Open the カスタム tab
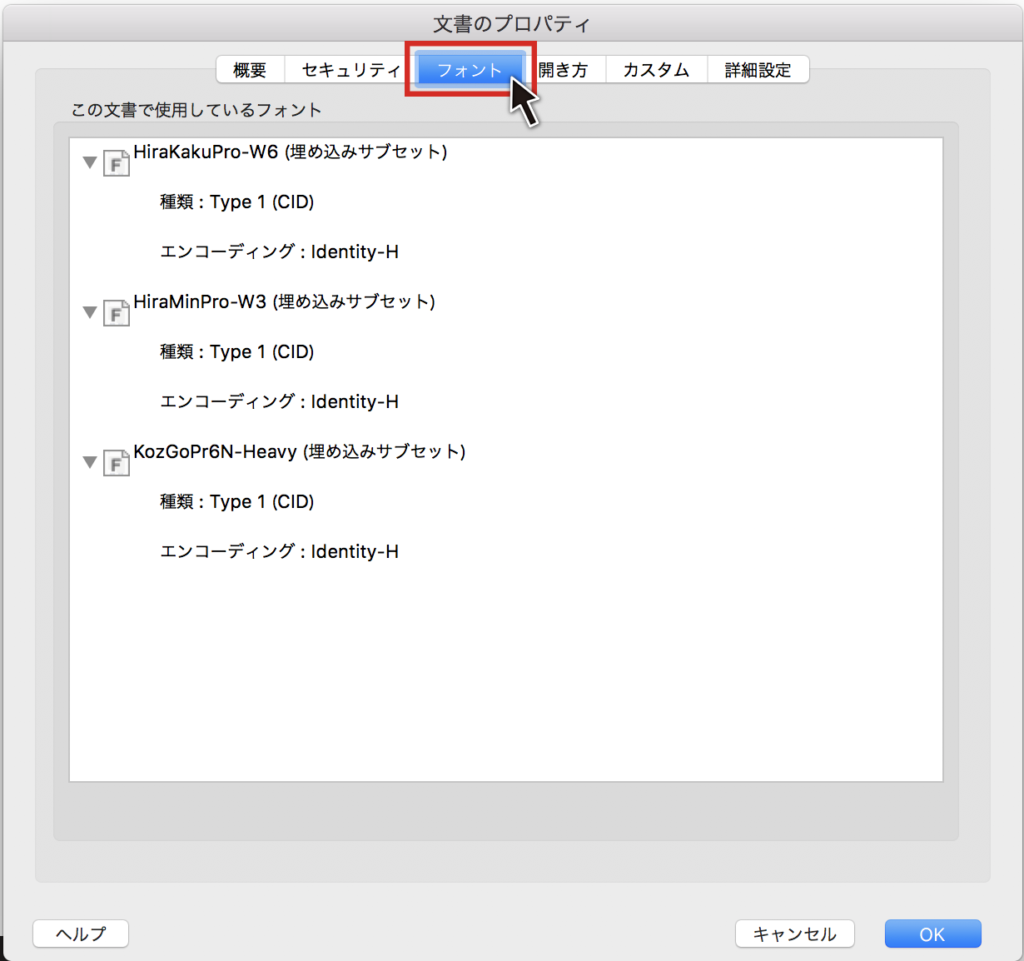1024x961 pixels. 656,70
